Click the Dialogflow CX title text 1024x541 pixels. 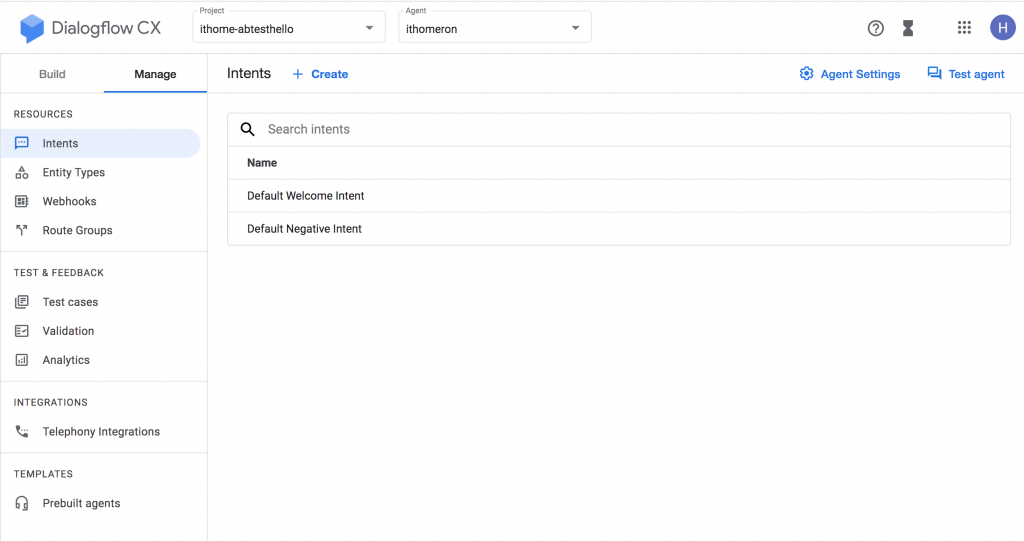tap(106, 28)
